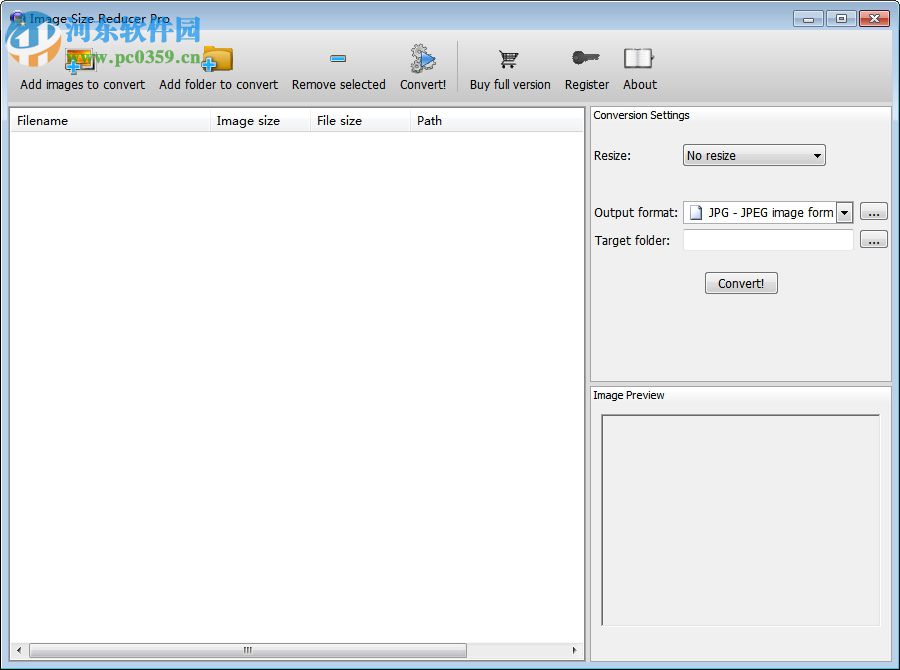Image resolution: width=900 pixels, height=670 pixels.
Task: Click the Remove selected toolbar icon
Action: pyautogui.click(x=338, y=58)
